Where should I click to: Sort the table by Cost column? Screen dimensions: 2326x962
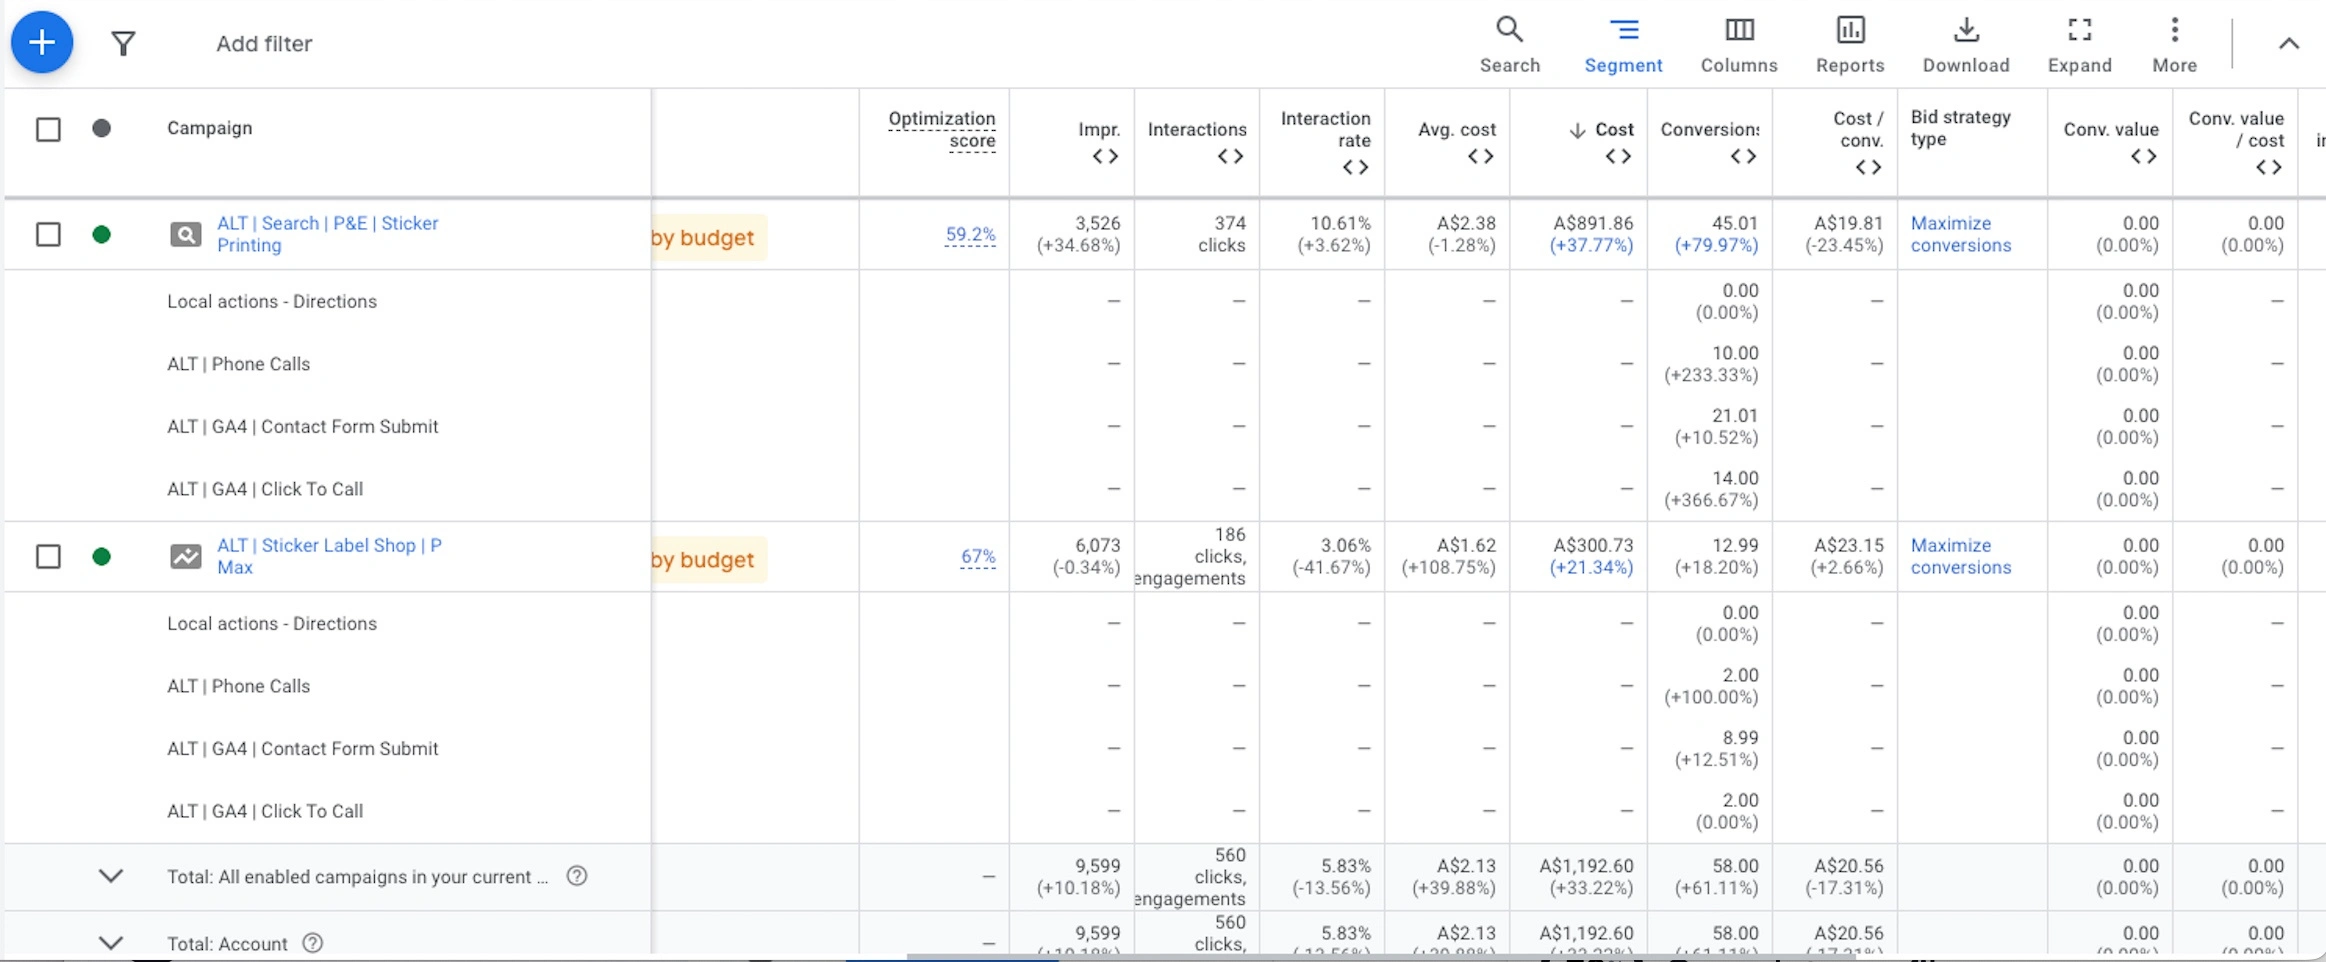pos(1613,130)
